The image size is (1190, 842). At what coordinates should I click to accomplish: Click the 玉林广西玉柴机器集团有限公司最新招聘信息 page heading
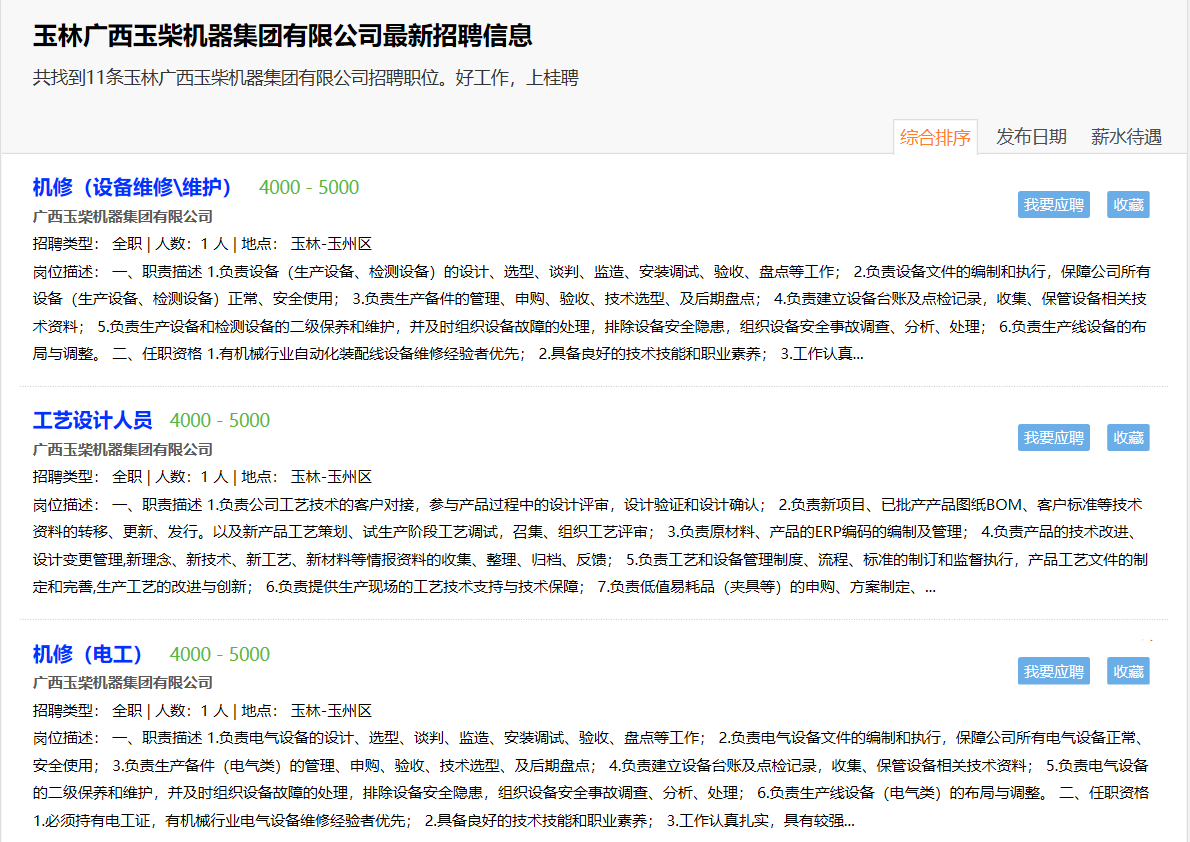tap(283, 37)
